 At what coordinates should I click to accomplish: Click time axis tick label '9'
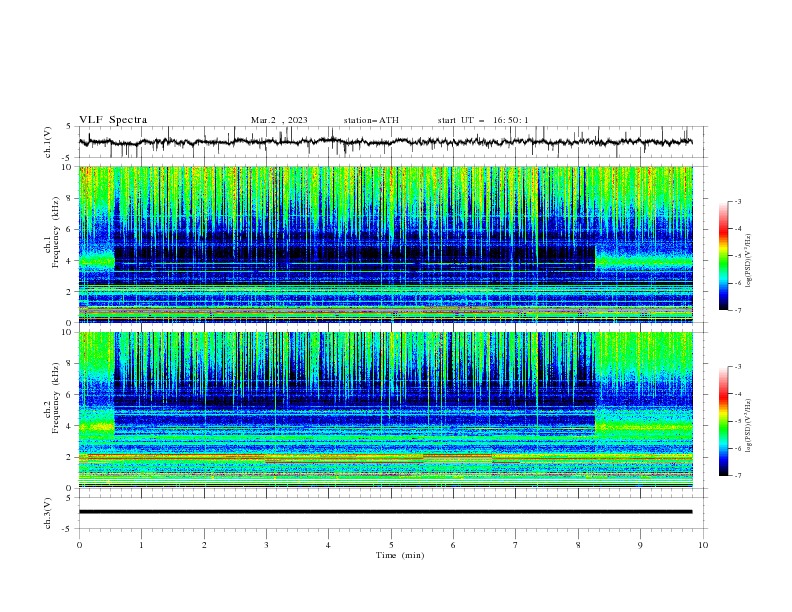640,545
